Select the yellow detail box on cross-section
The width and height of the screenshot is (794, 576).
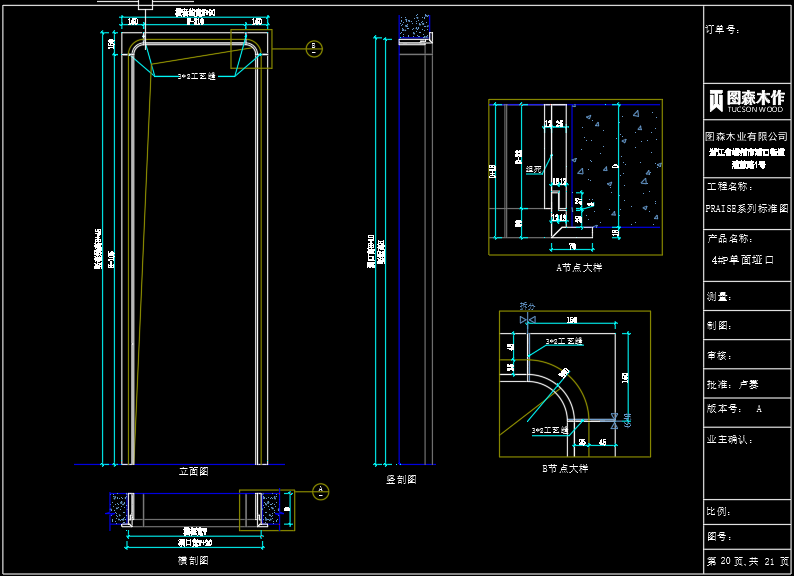[x=265, y=509]
